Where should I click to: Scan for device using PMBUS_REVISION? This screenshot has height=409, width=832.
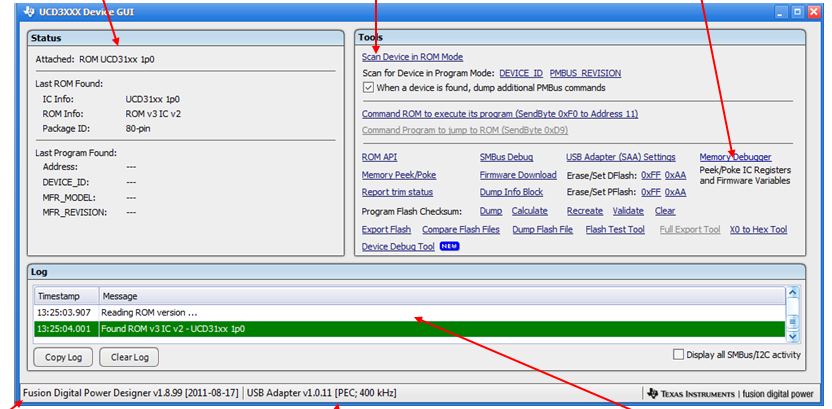585,73
